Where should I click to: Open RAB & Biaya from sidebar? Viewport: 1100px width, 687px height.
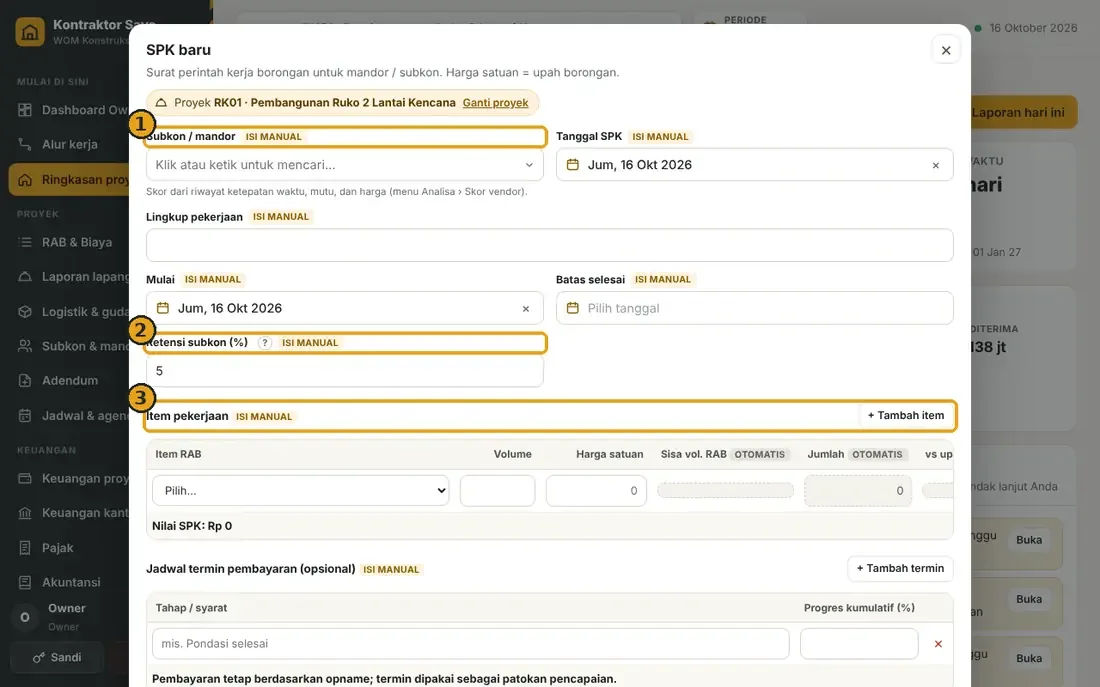pos(69,242)
